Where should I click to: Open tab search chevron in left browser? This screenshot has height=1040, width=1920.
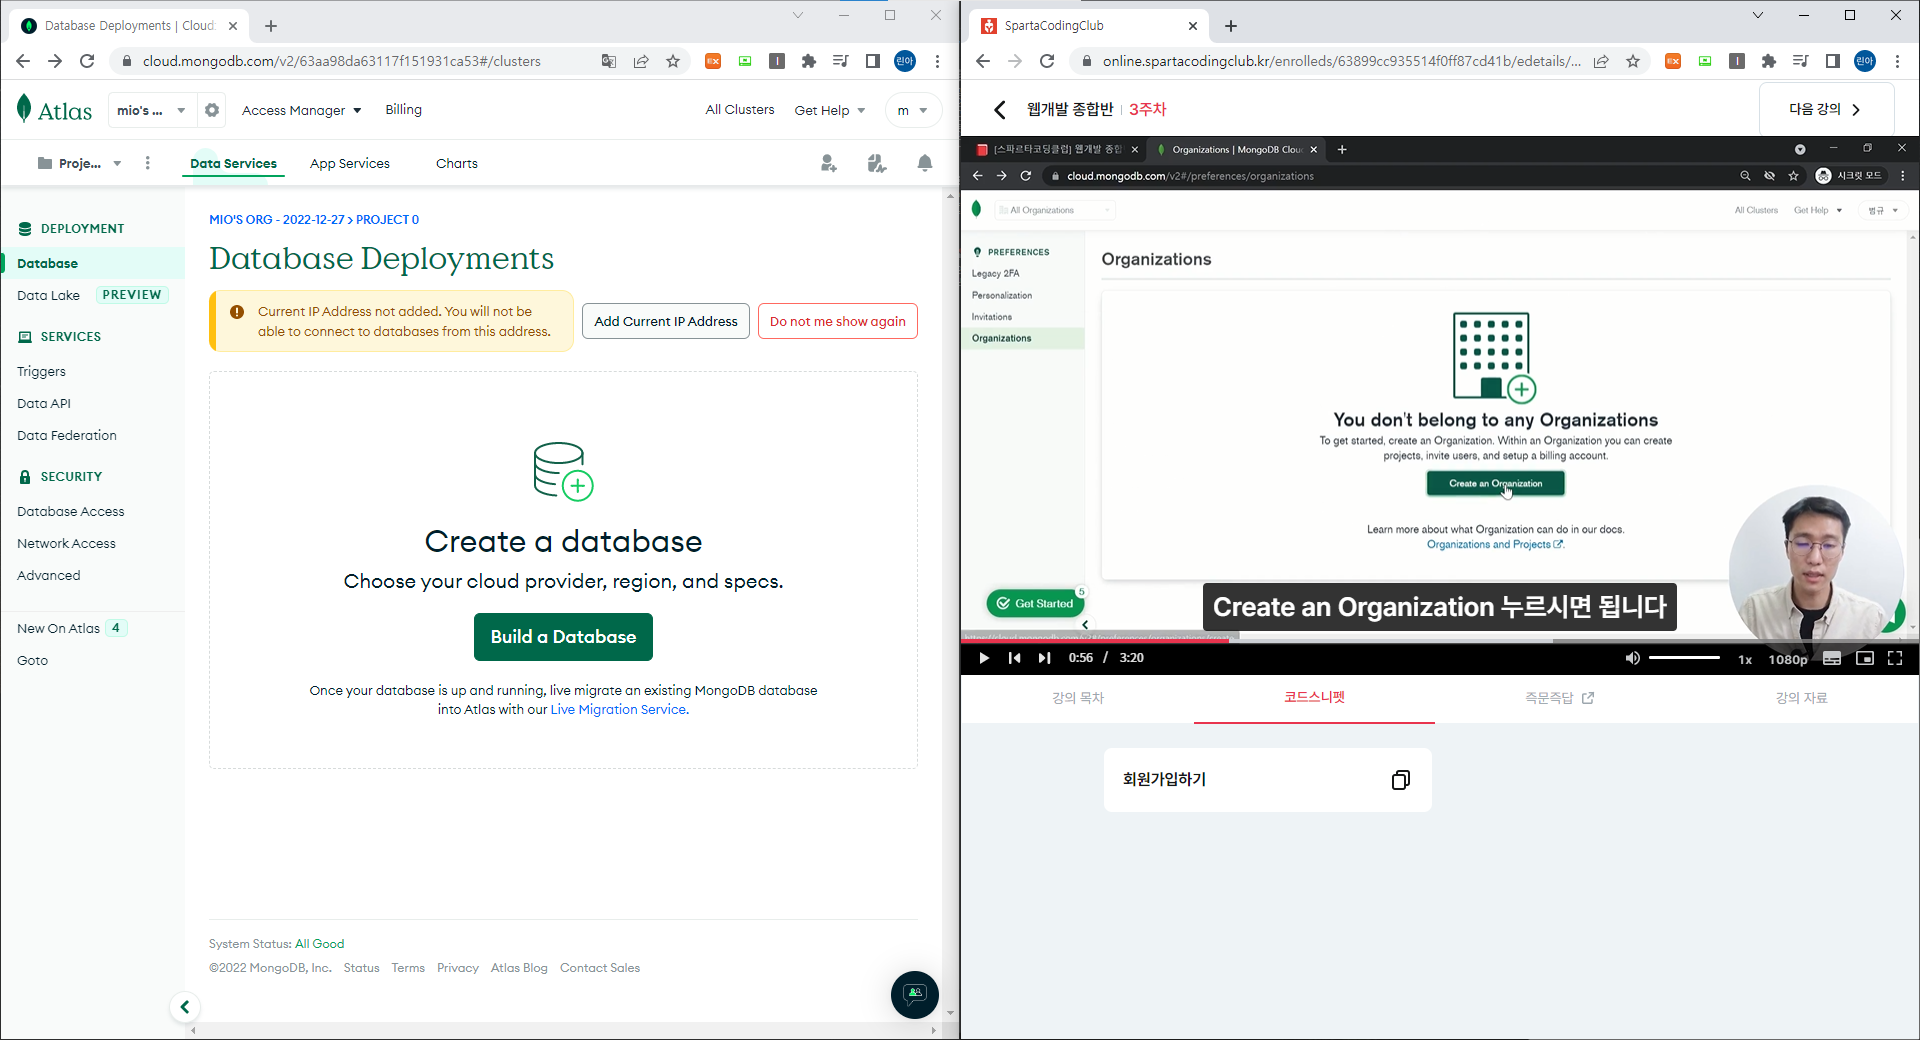(797, 15)
